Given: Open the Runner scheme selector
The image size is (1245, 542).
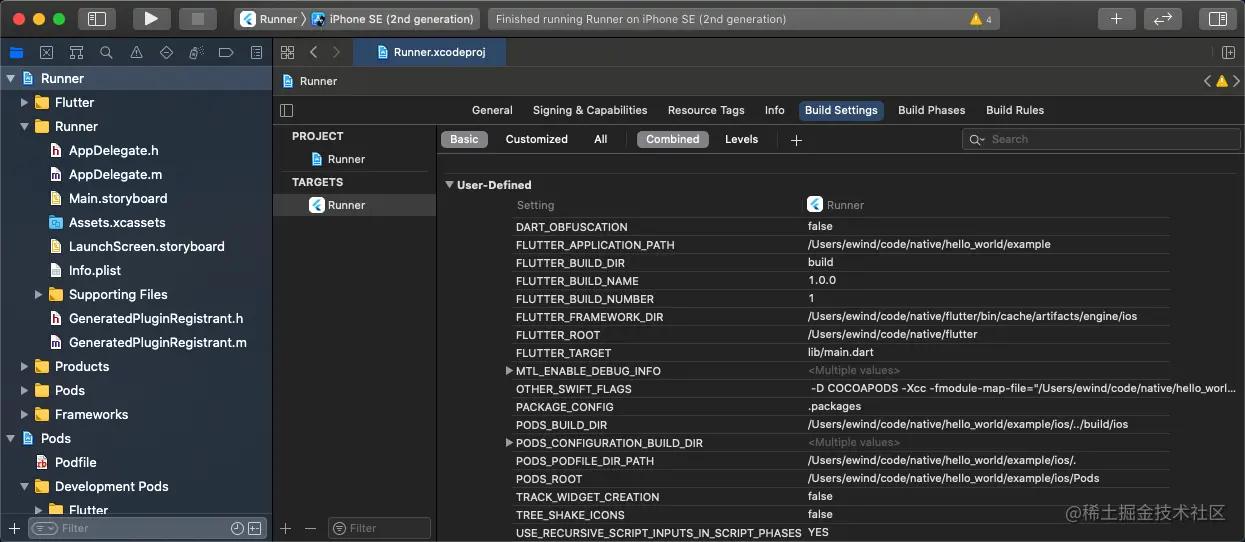Looking at the screenshot, I should 268,19.
